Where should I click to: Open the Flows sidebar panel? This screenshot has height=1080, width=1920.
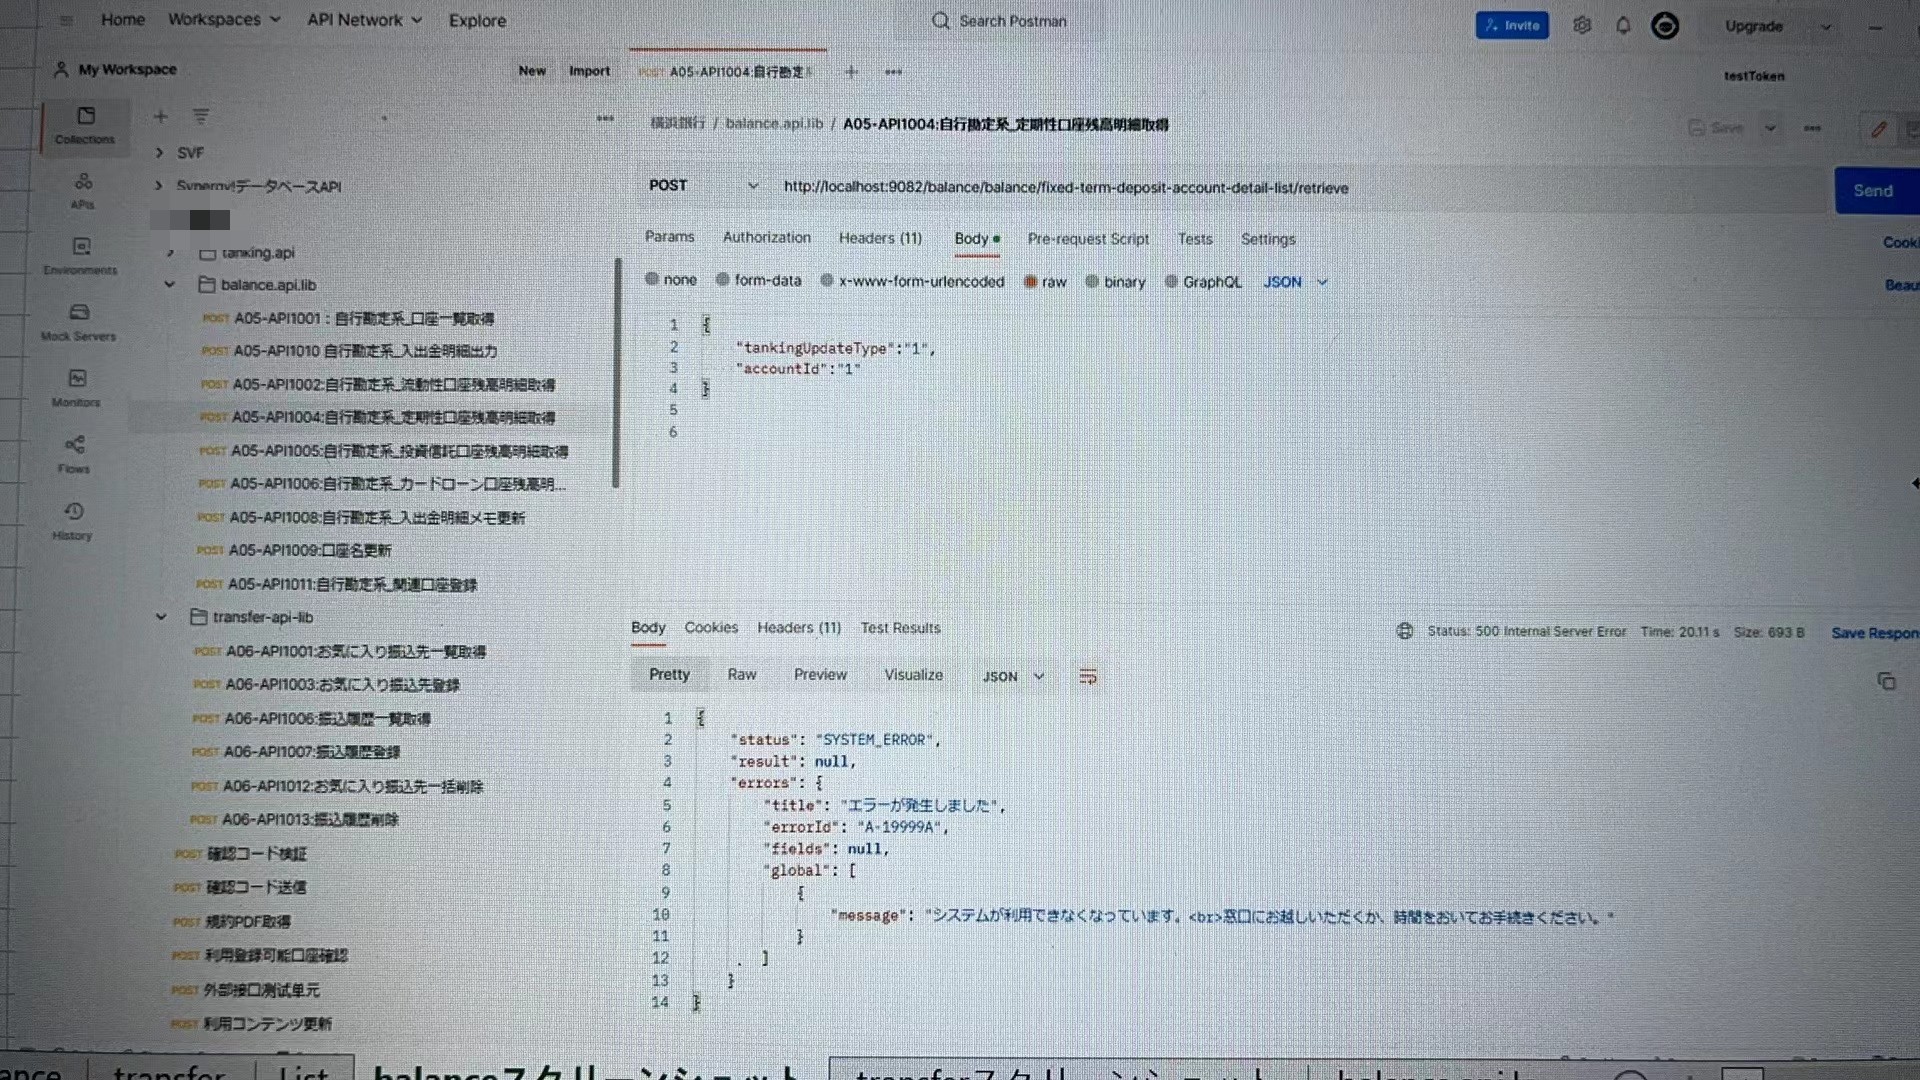point(75,453)
